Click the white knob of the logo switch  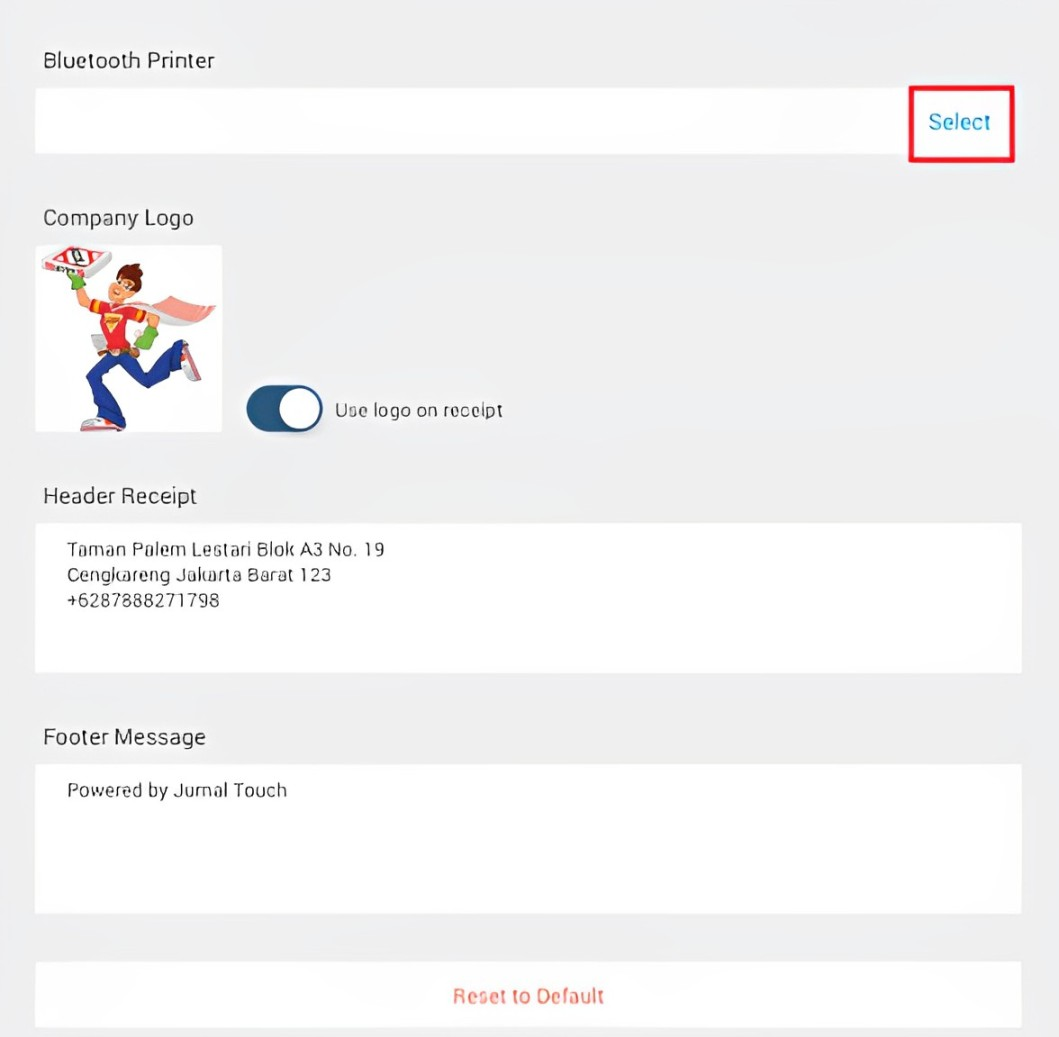pos(300,409)
